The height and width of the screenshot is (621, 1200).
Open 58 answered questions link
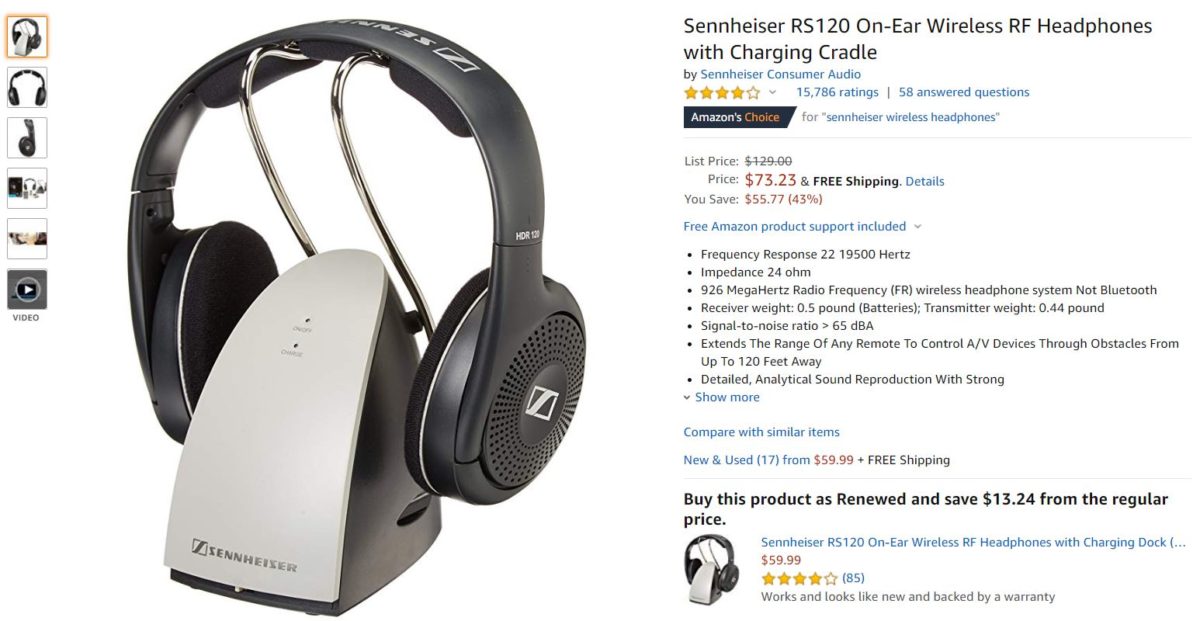[x=964, y=92]
